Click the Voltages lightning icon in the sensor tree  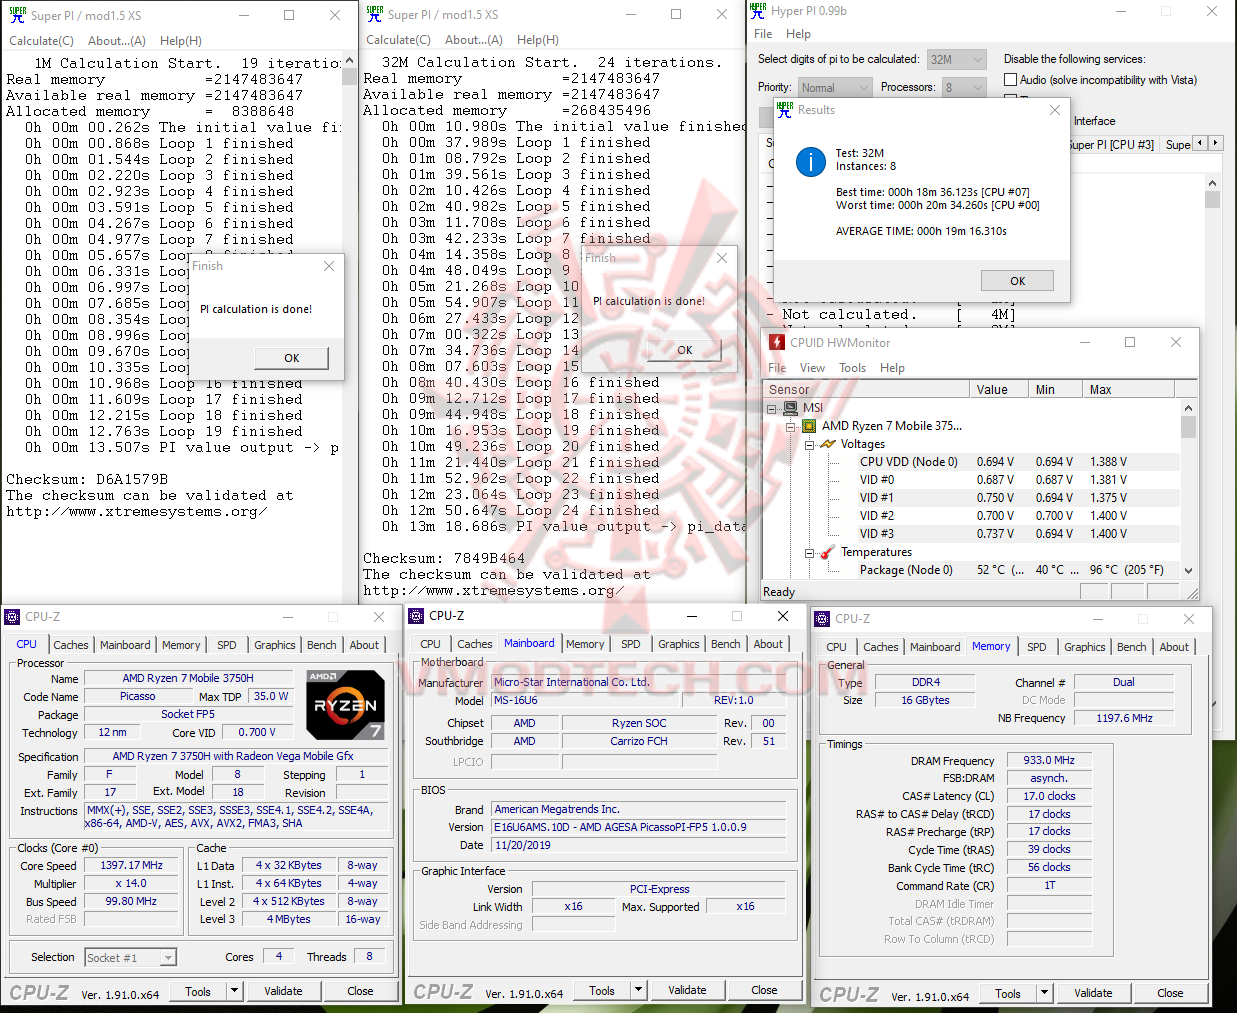(x=828, y=444)
